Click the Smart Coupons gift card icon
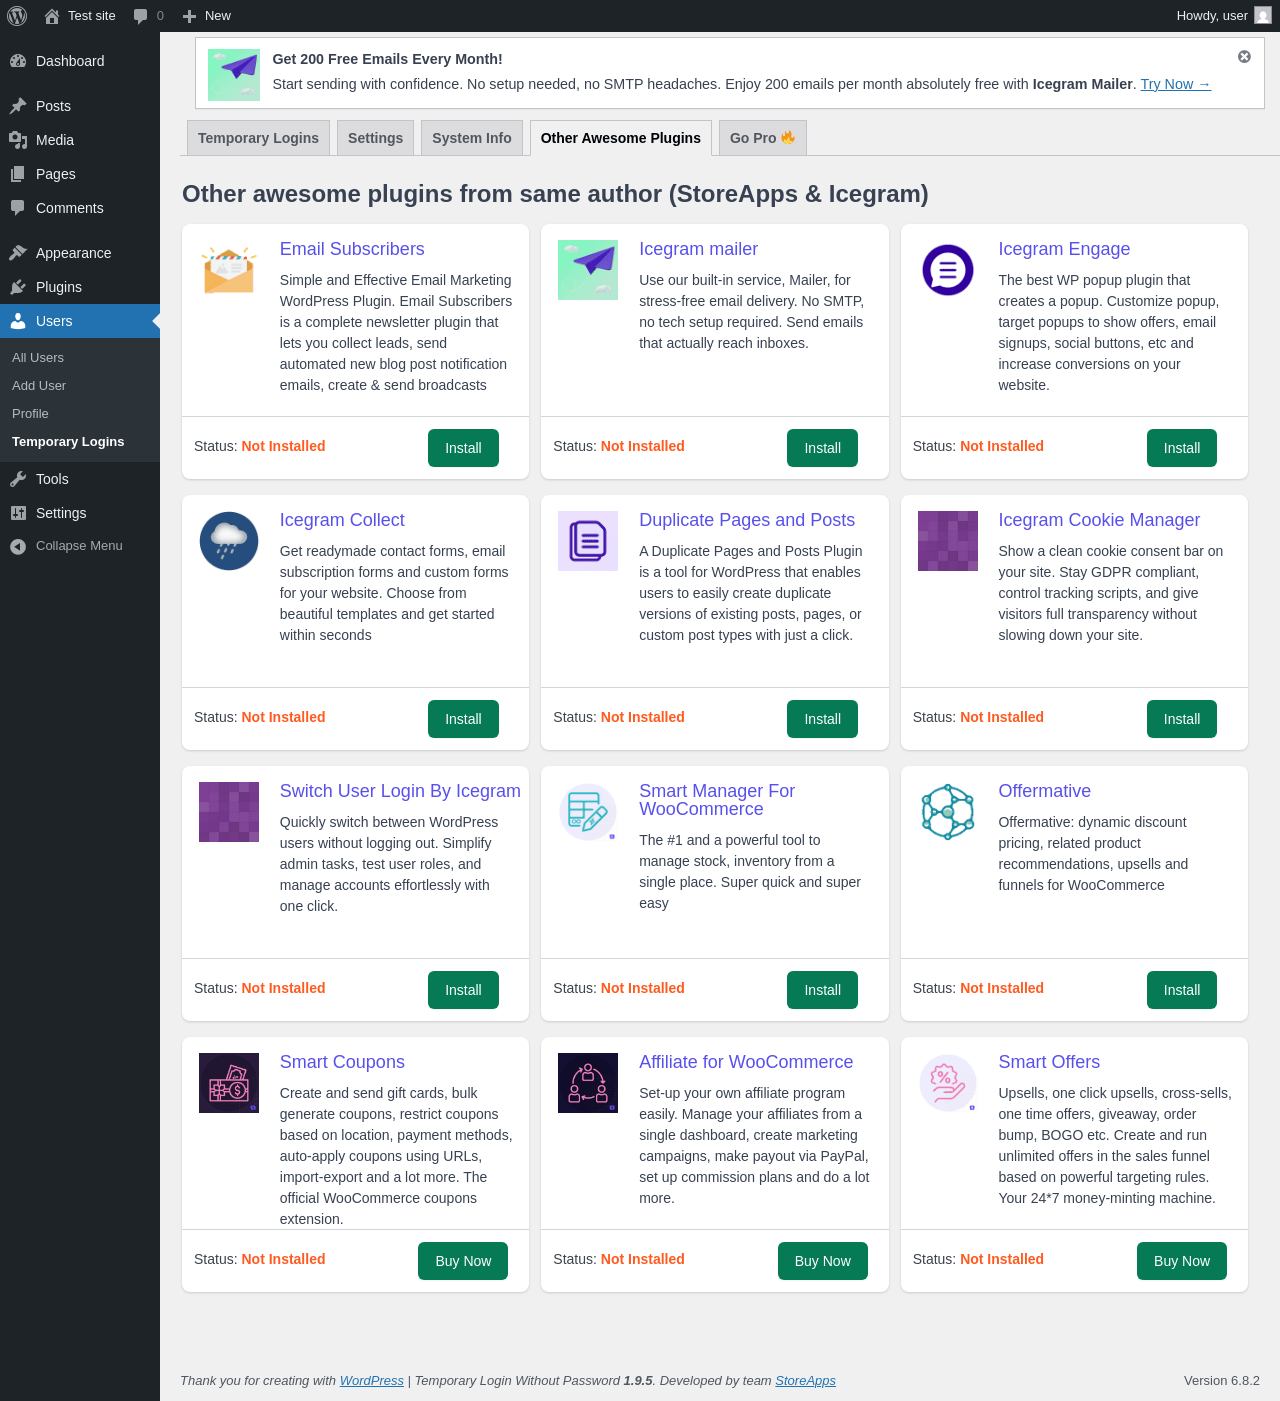The width and height of the screenshot is (1280, 1401). pyautogui.click(x=229, y=1083)
